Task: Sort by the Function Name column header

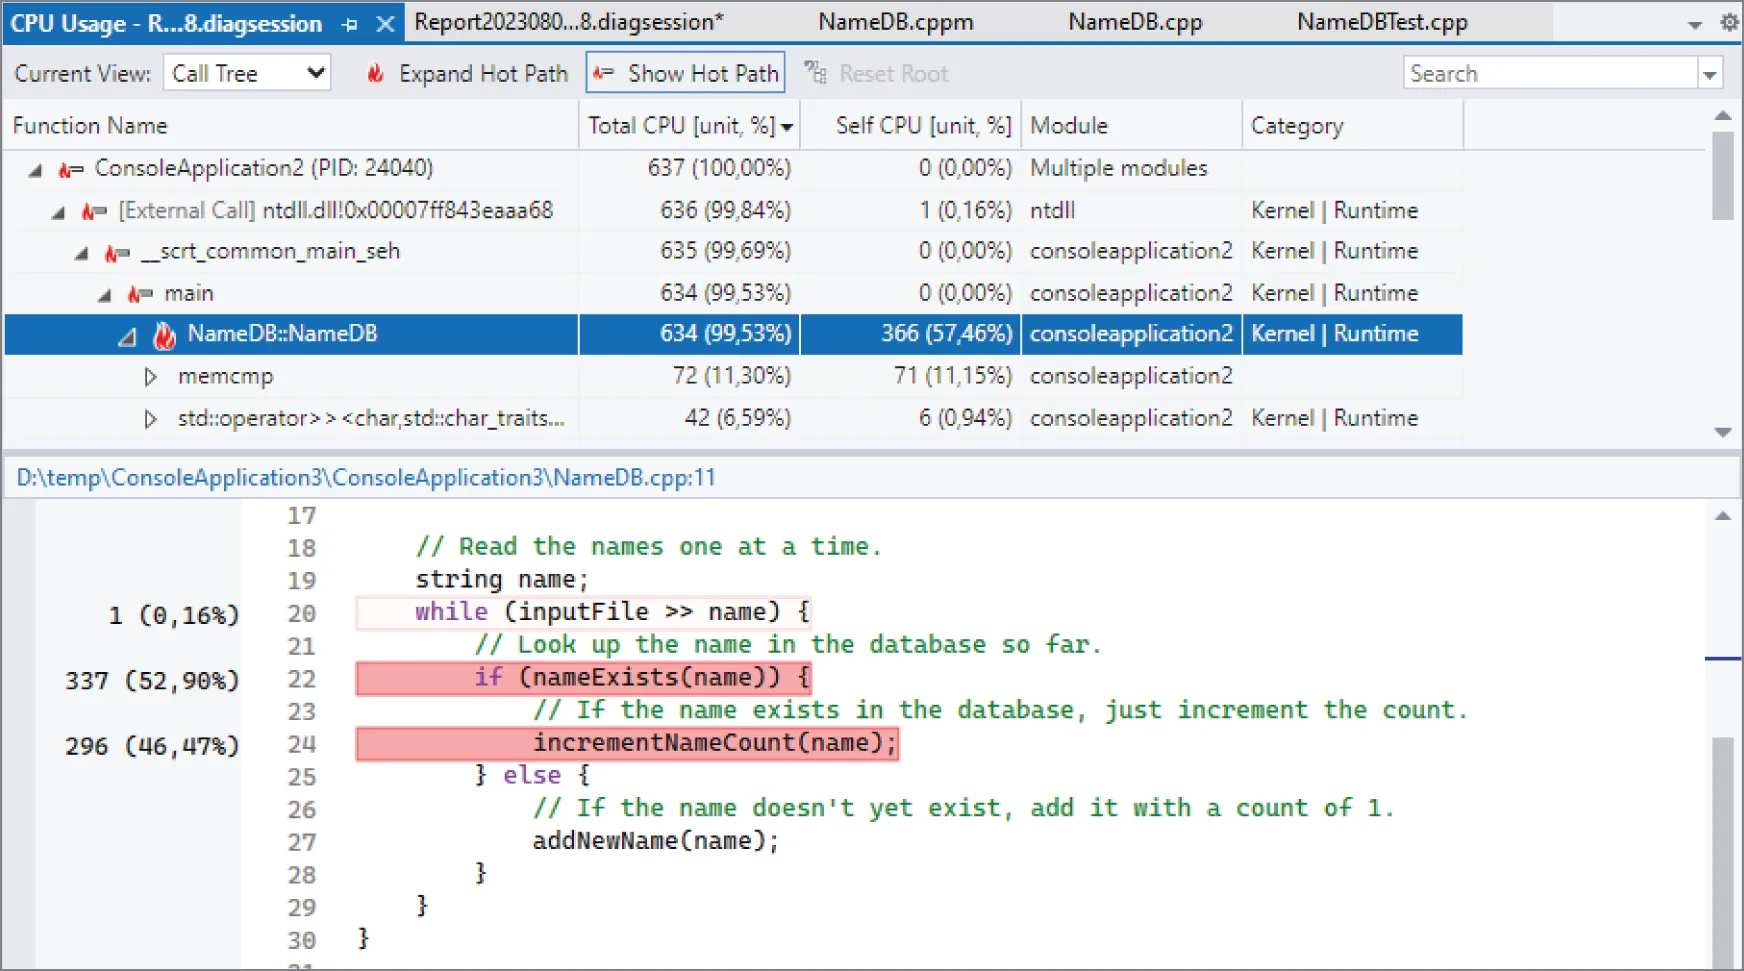Action: (x=90, y=124)
